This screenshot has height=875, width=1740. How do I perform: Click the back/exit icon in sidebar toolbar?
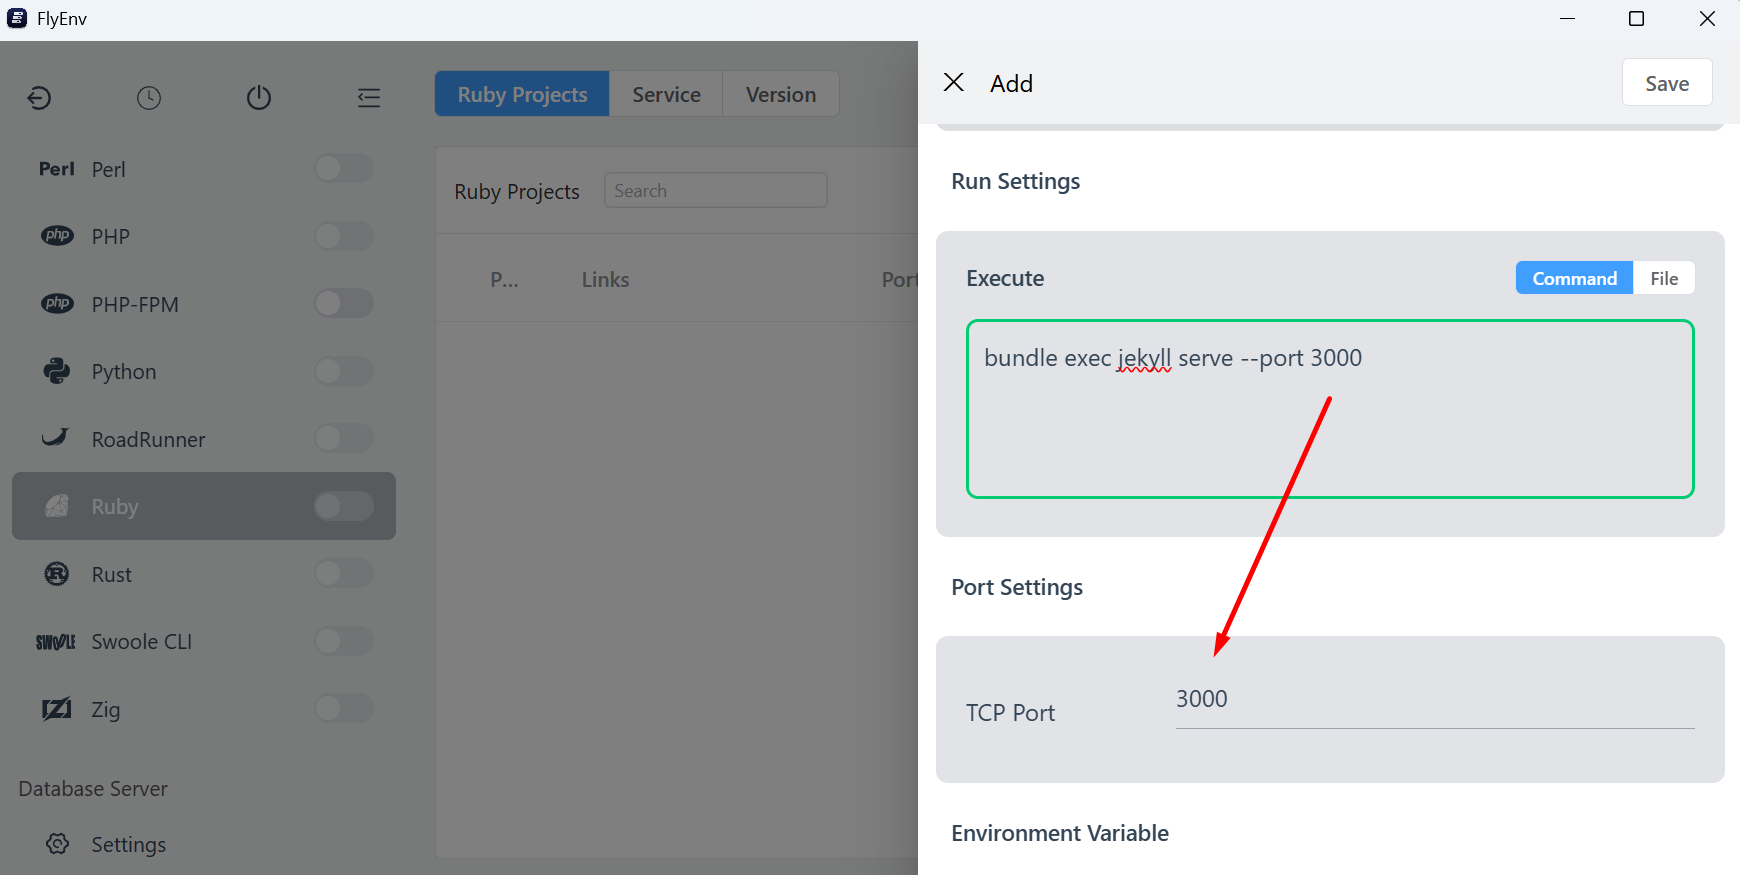point(39,97)
